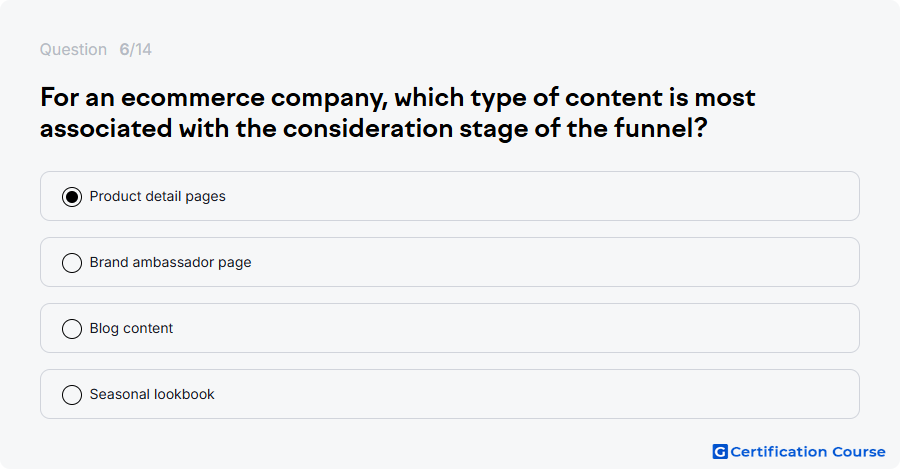Click blank area of Blog content option card
The image size is (900, 469).
click(x=517, y=328)
